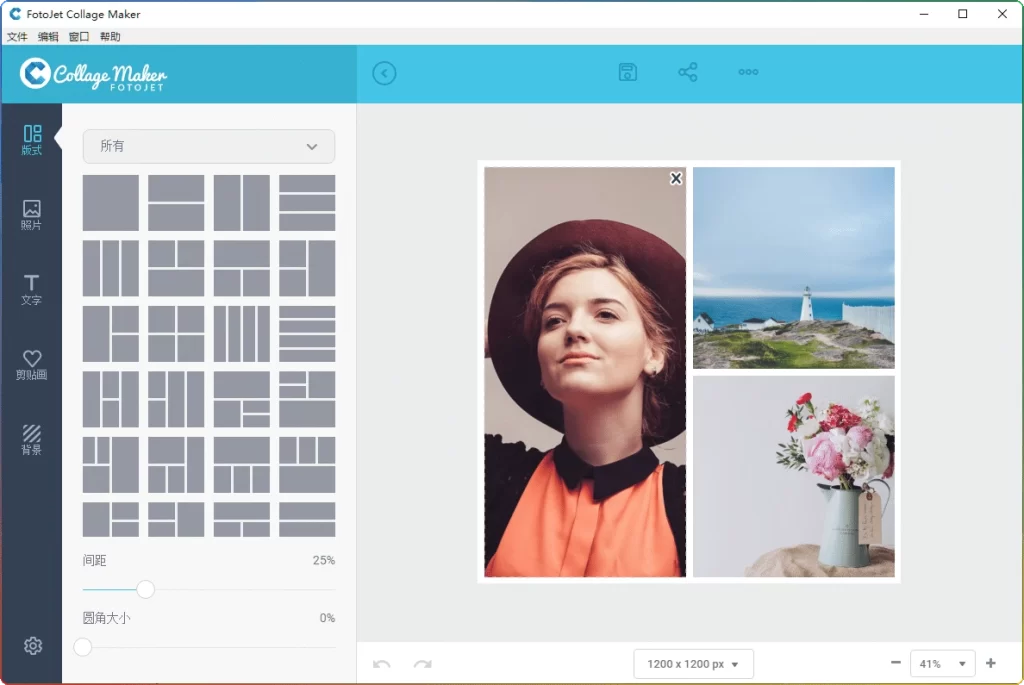Click the zoom in plus button
This screenshot has width=1024, height=685.
click(991, 663)
